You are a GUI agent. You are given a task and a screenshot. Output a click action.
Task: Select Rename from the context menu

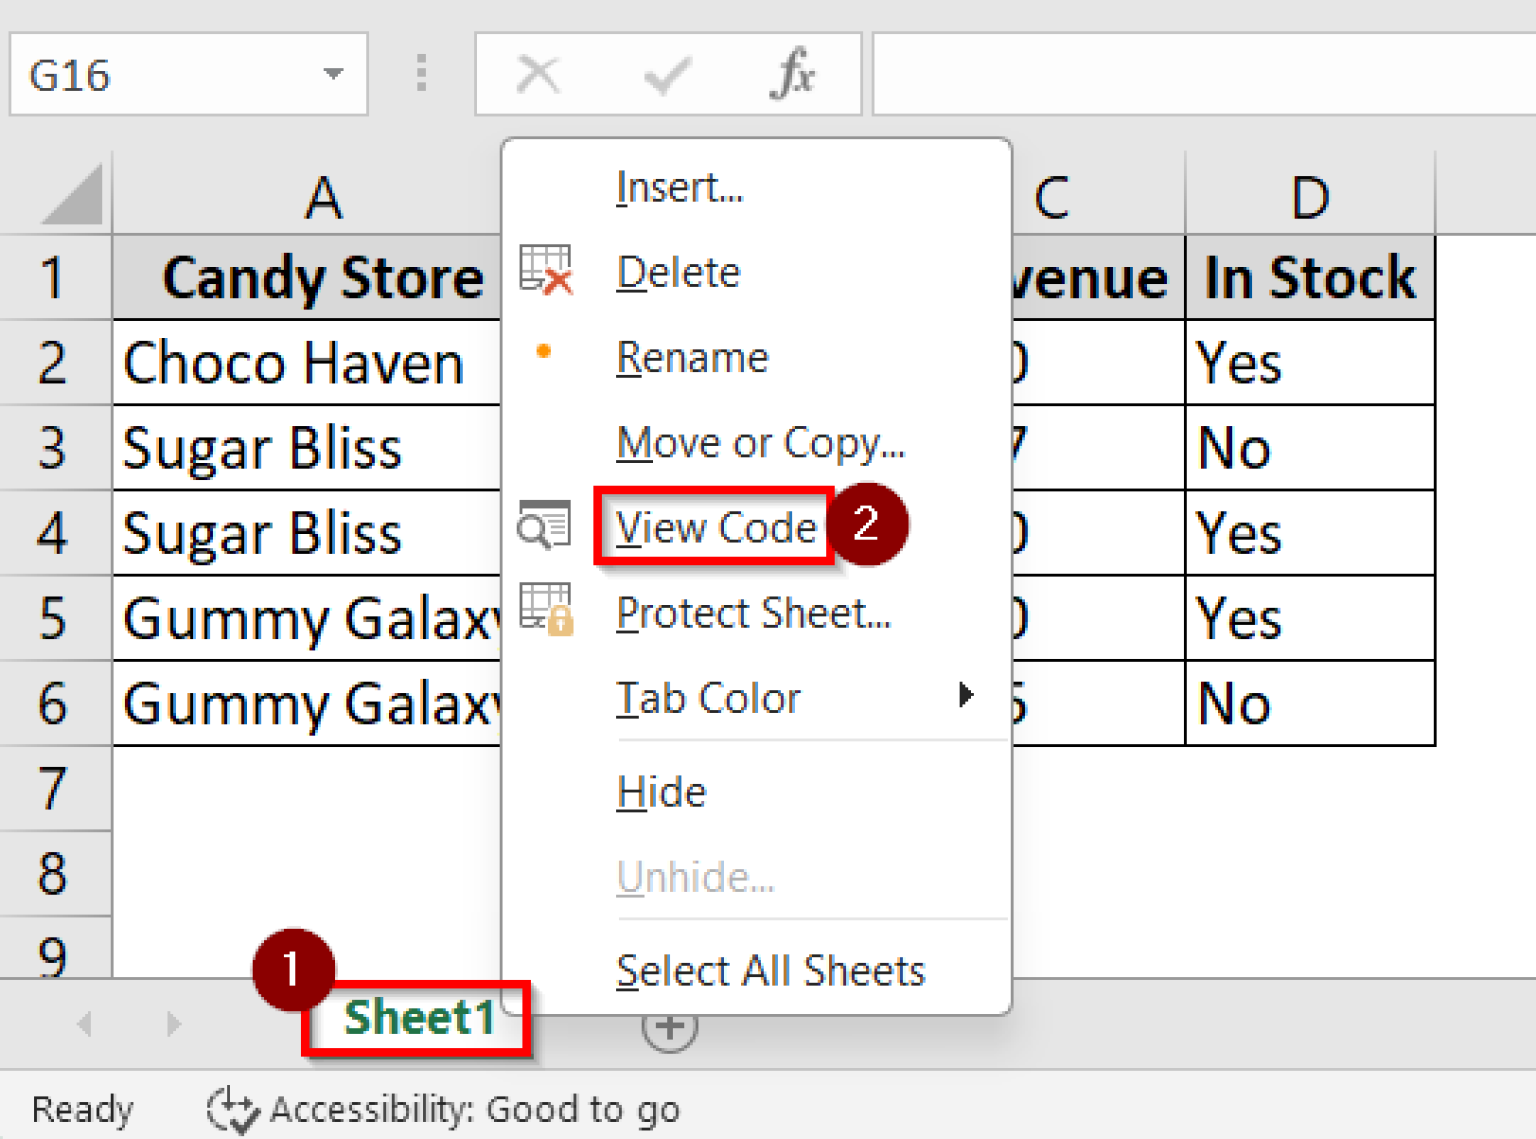tap(692, 357)
